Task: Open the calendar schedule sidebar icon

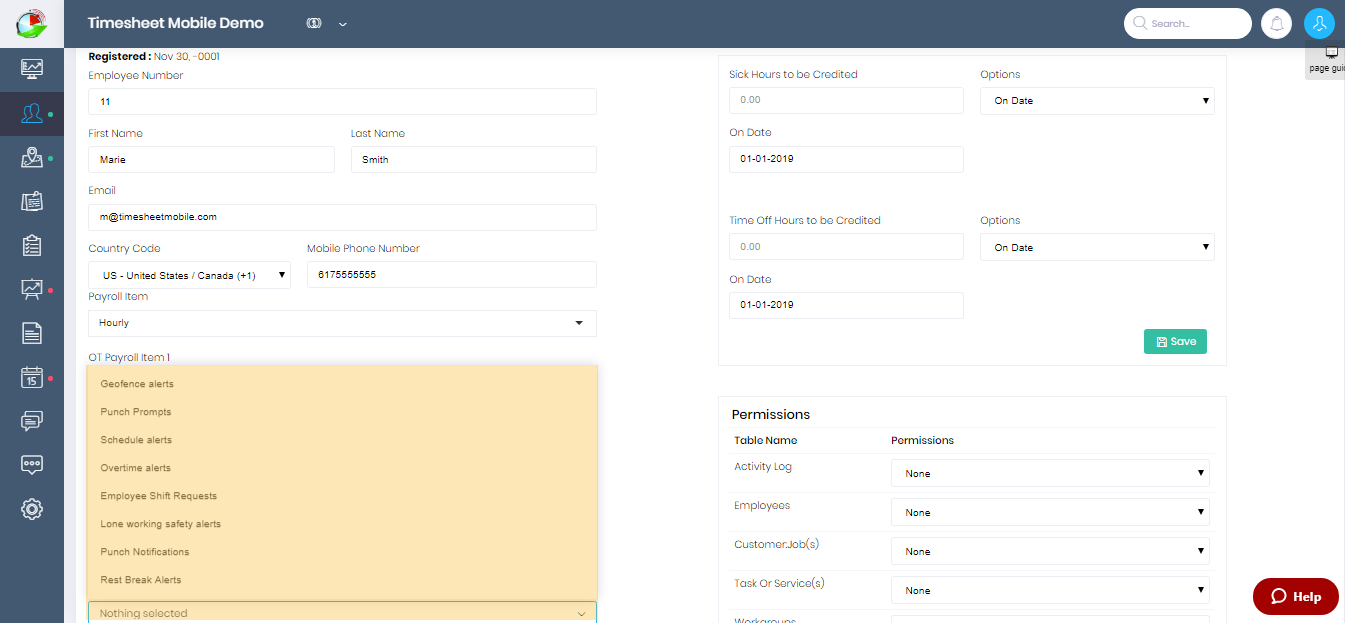Action: (x=32, y=377)
